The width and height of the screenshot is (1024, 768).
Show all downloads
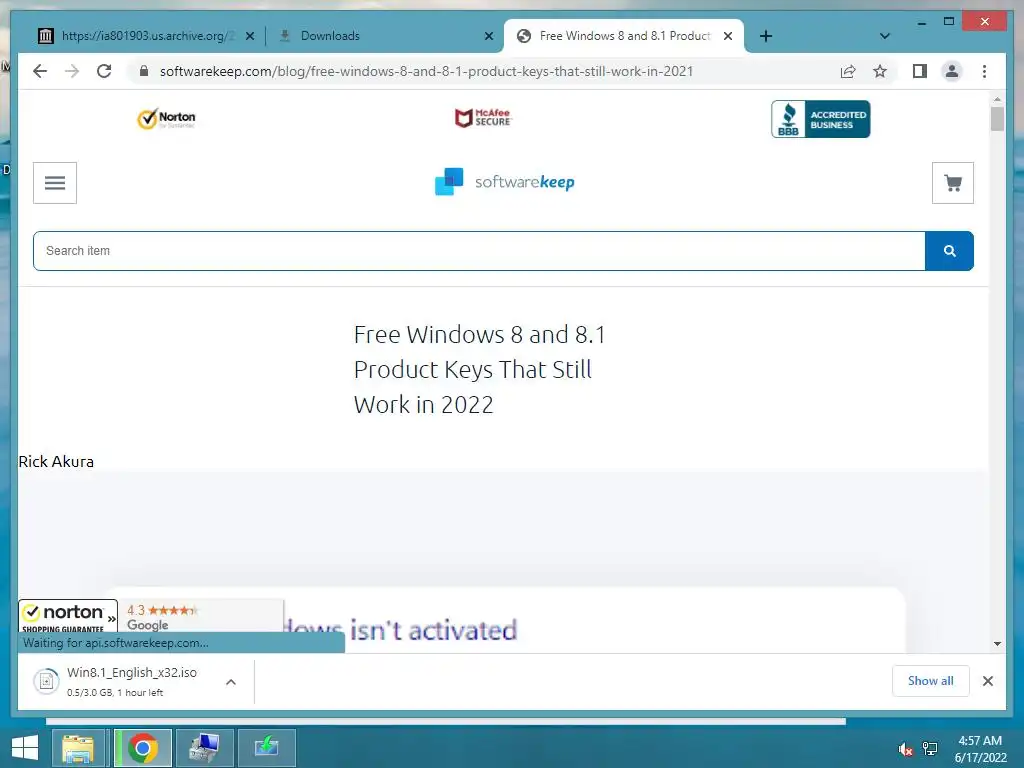point(931,681)
